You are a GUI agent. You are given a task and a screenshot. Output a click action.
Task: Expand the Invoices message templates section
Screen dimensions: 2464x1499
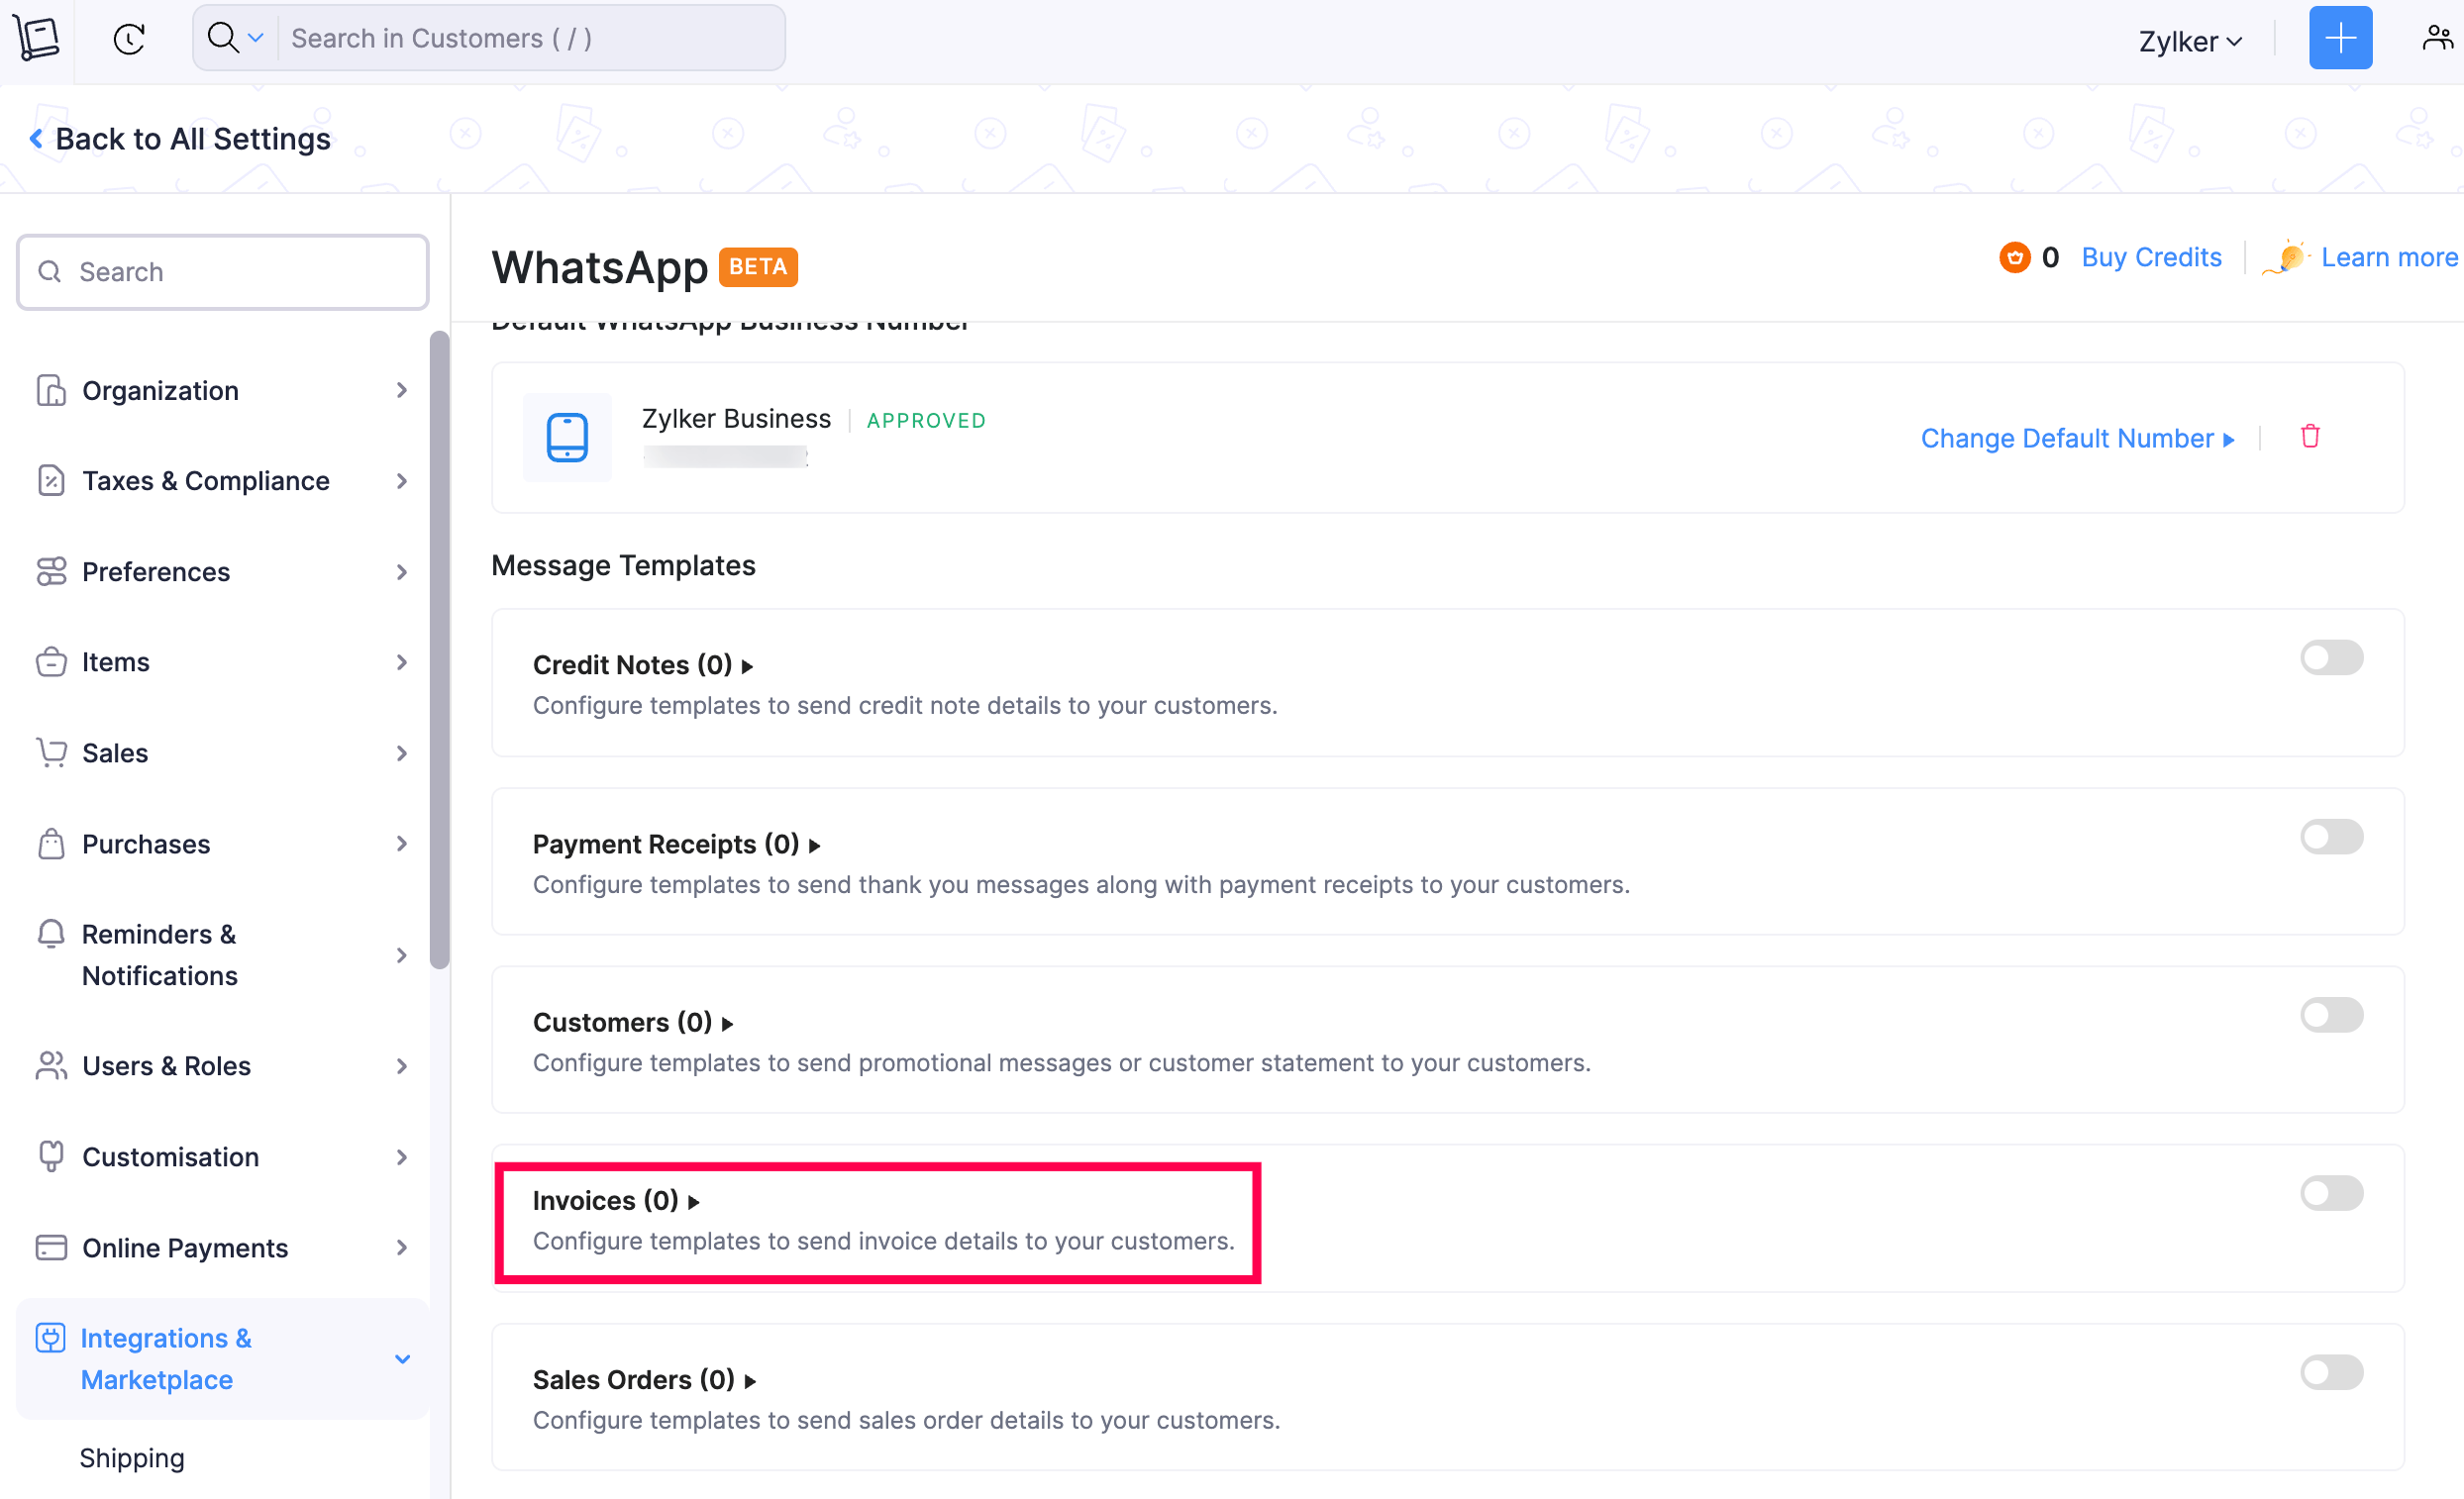tap(614, 1198)
